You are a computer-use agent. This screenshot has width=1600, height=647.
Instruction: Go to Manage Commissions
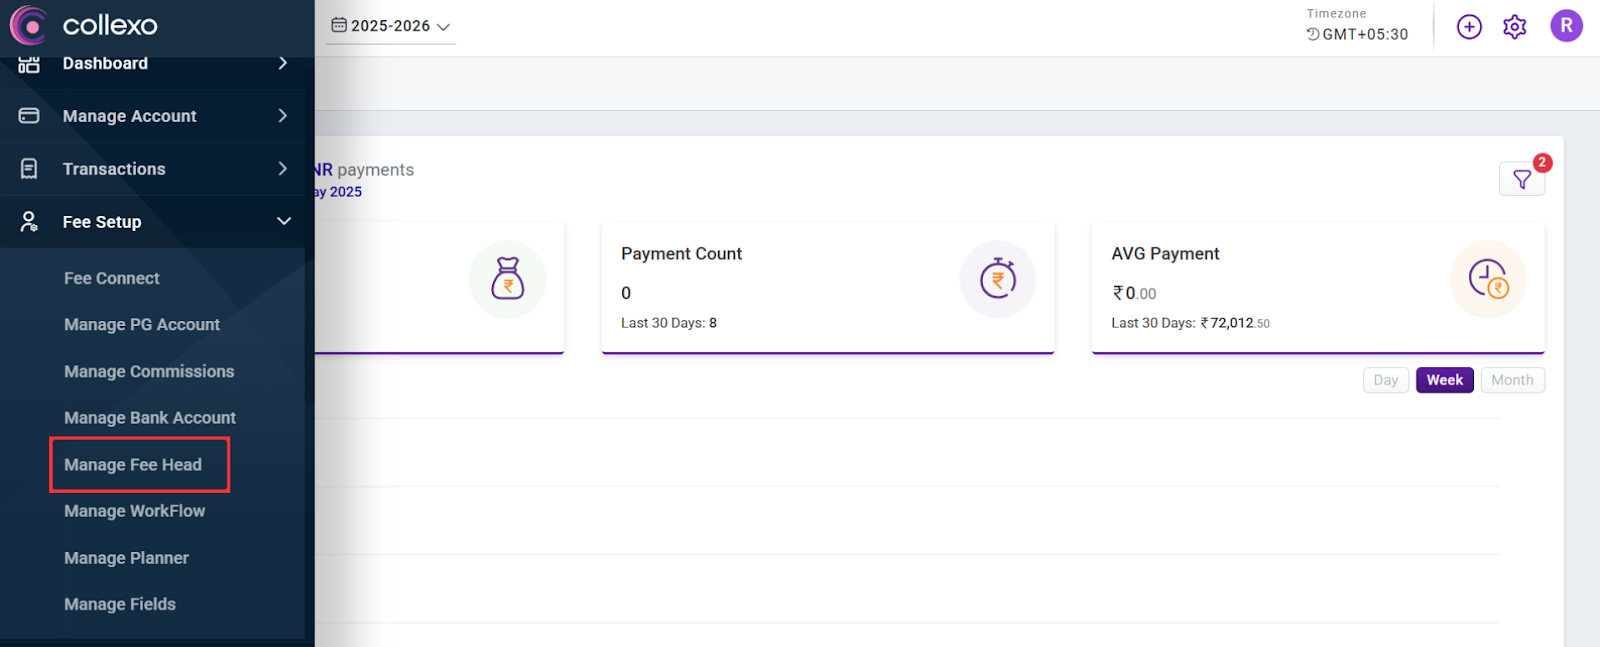click(149, 372)
